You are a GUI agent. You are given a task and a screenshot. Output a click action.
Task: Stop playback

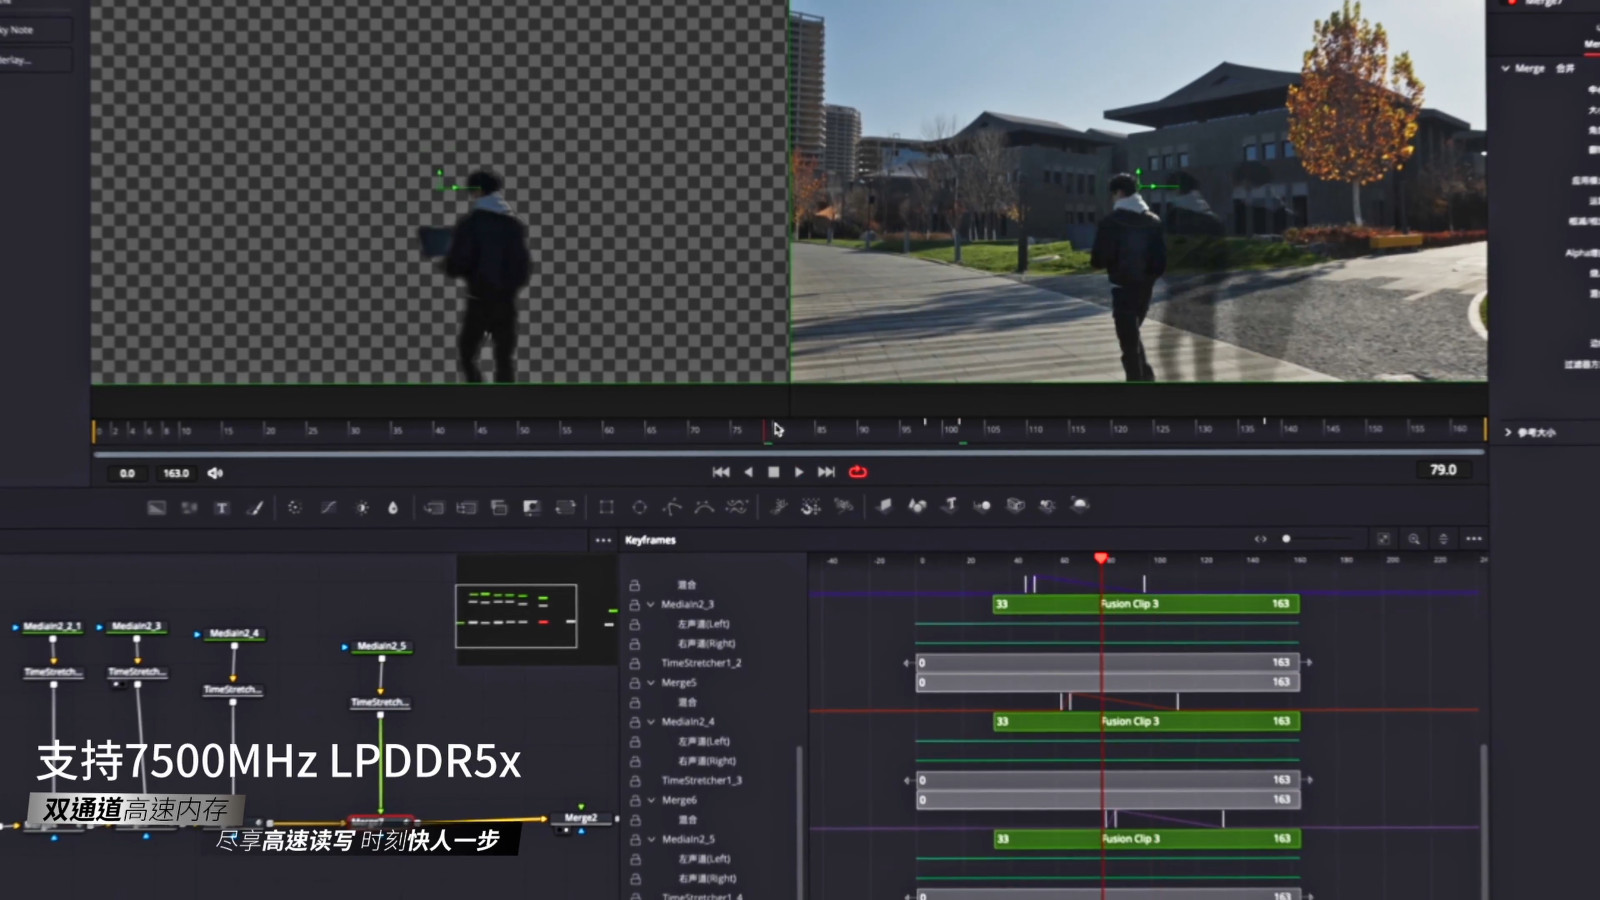click(x=773, y=472)
